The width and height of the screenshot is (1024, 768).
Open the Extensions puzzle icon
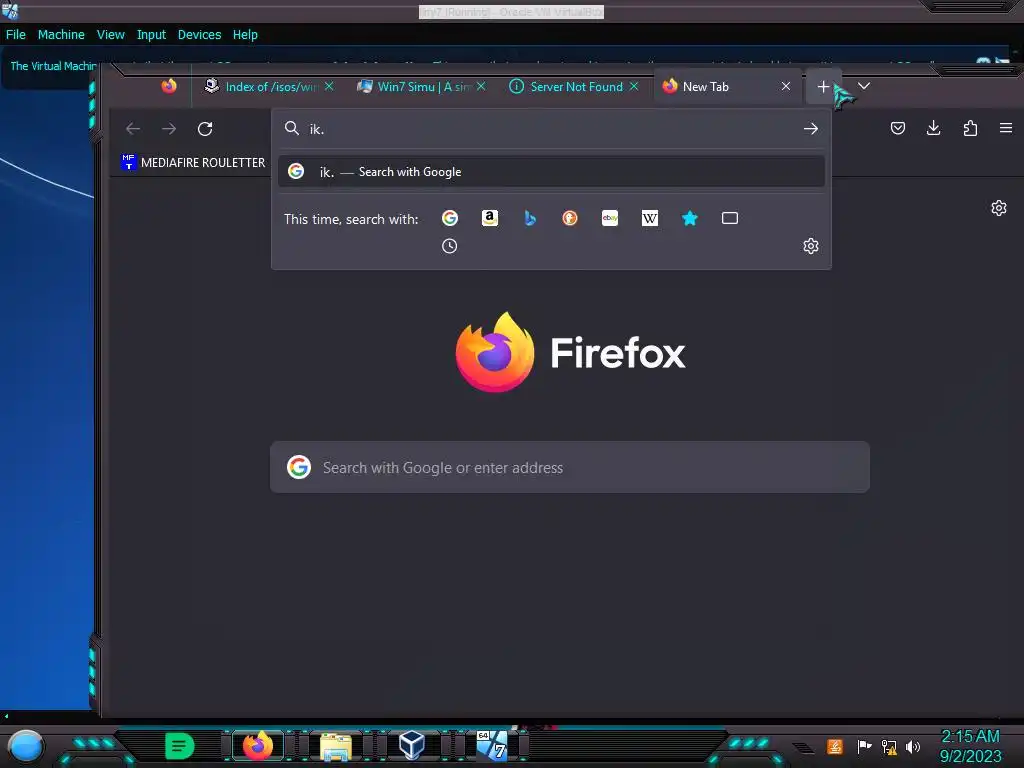970,128
